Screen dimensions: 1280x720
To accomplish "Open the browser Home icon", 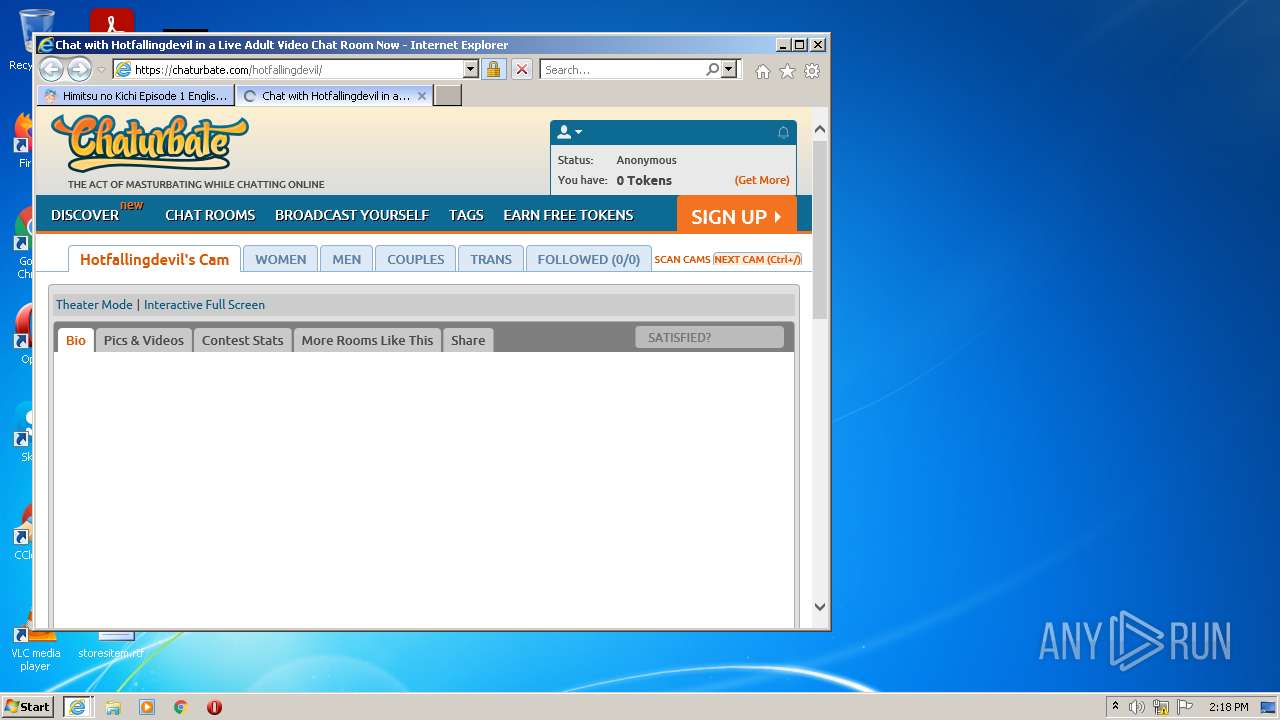I will pos(763,71).
